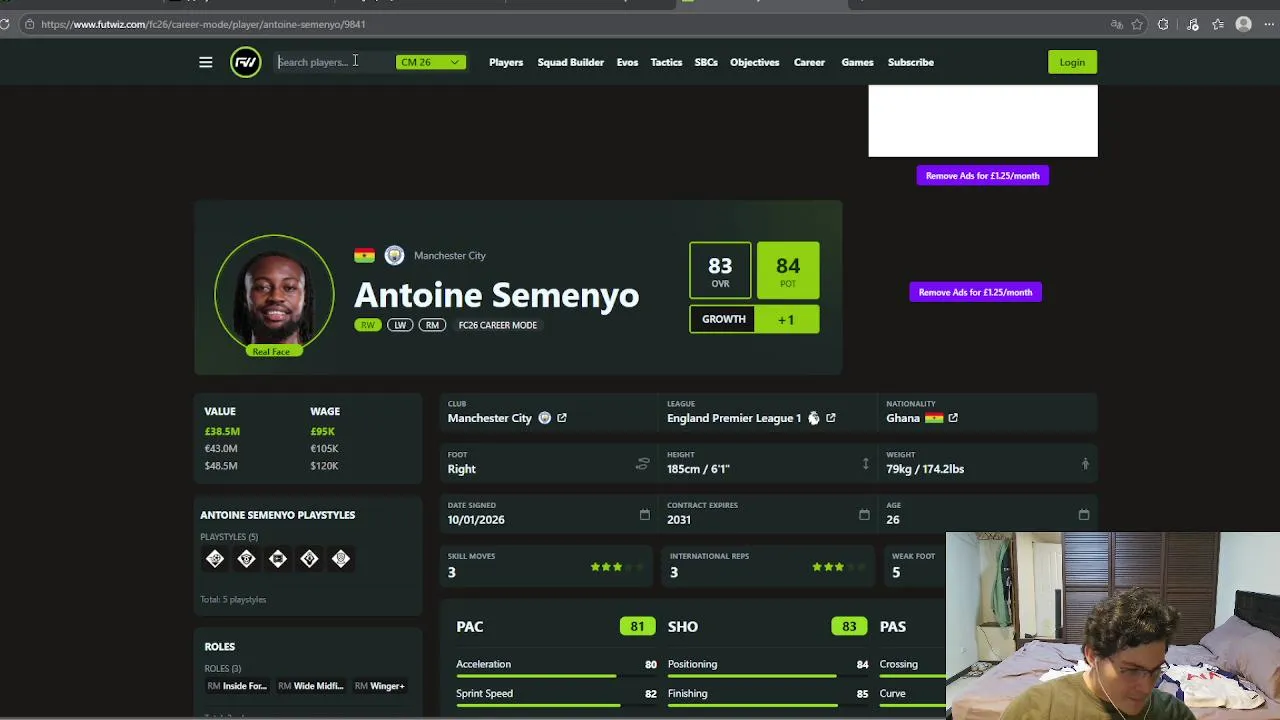Open the Games menu
The height and width of the screenshot is (720, 1280).
(x=857, y=62)
